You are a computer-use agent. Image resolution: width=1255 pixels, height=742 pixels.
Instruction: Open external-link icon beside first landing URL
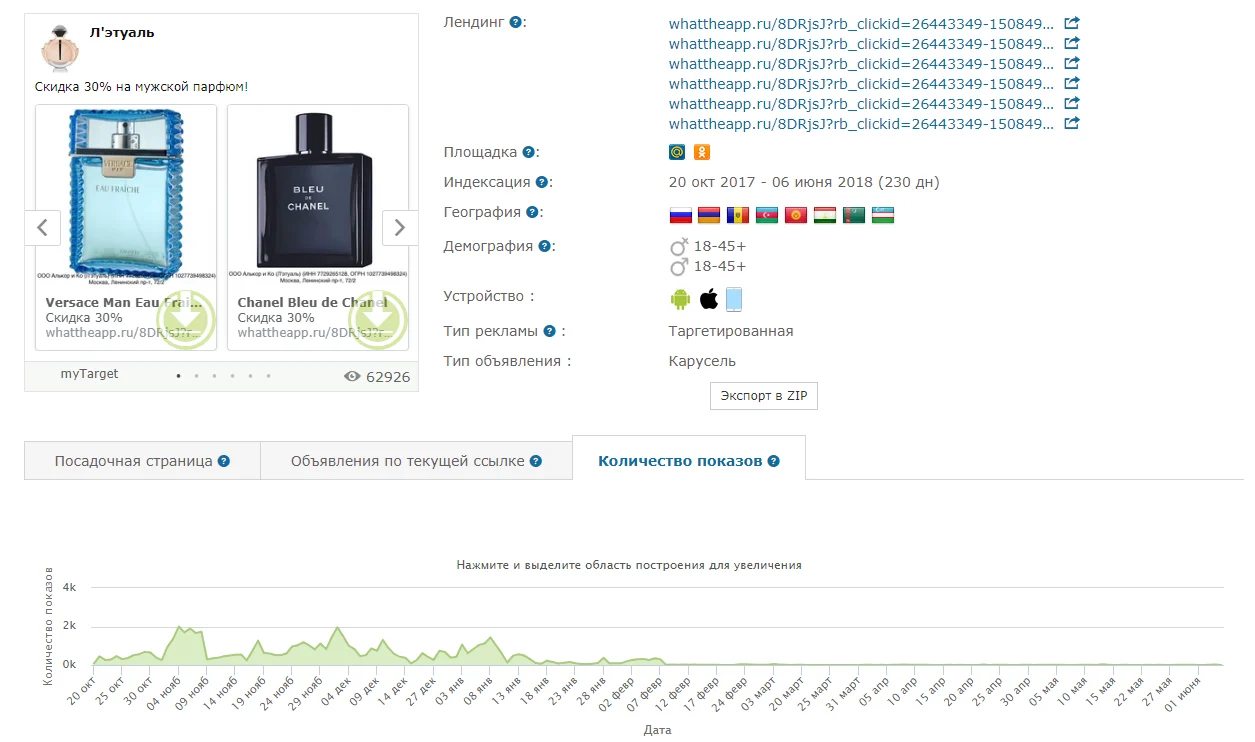pyautogui.click(x=1071, y=23)
